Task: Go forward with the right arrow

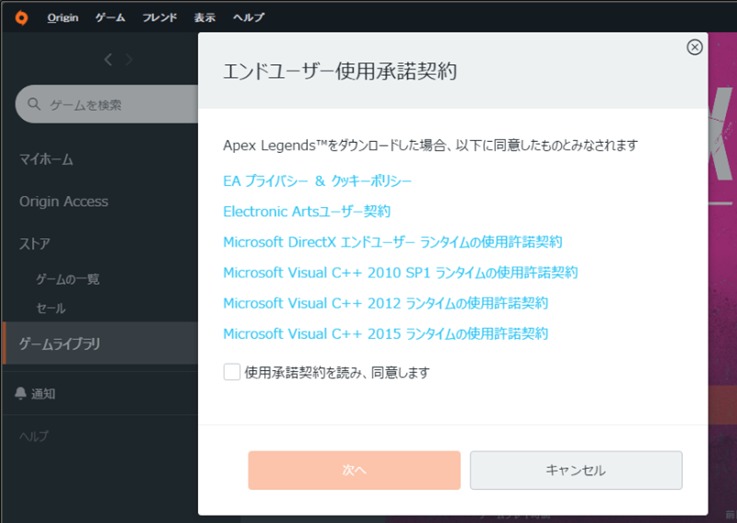Action: [129, 60]
